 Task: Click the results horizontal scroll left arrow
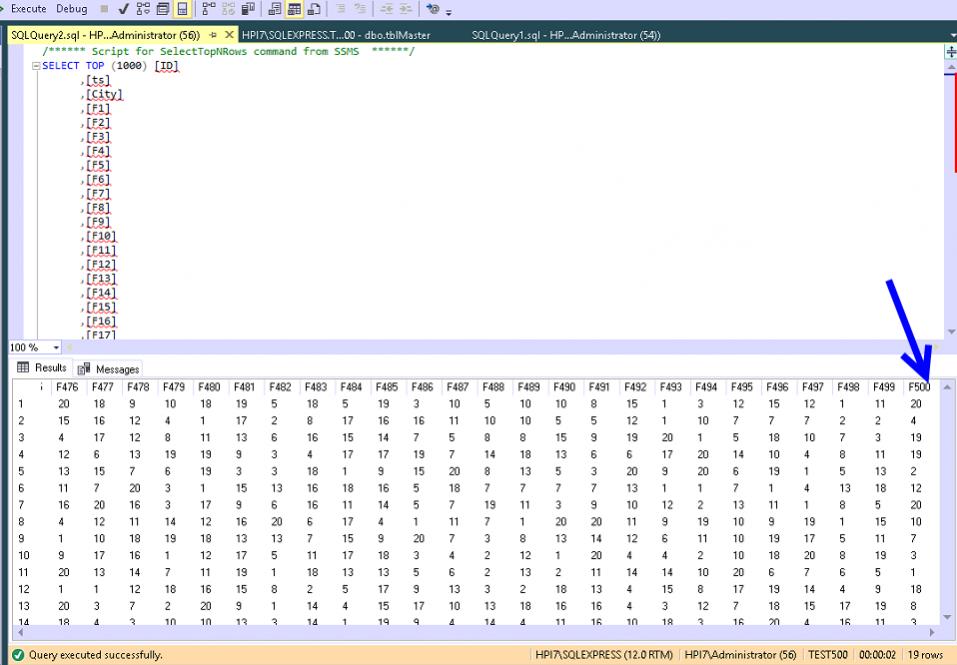pos(21,633)
